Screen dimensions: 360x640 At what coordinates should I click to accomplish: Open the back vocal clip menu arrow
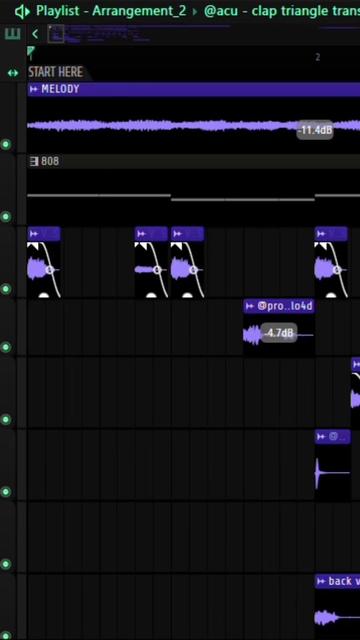point(321,581)
